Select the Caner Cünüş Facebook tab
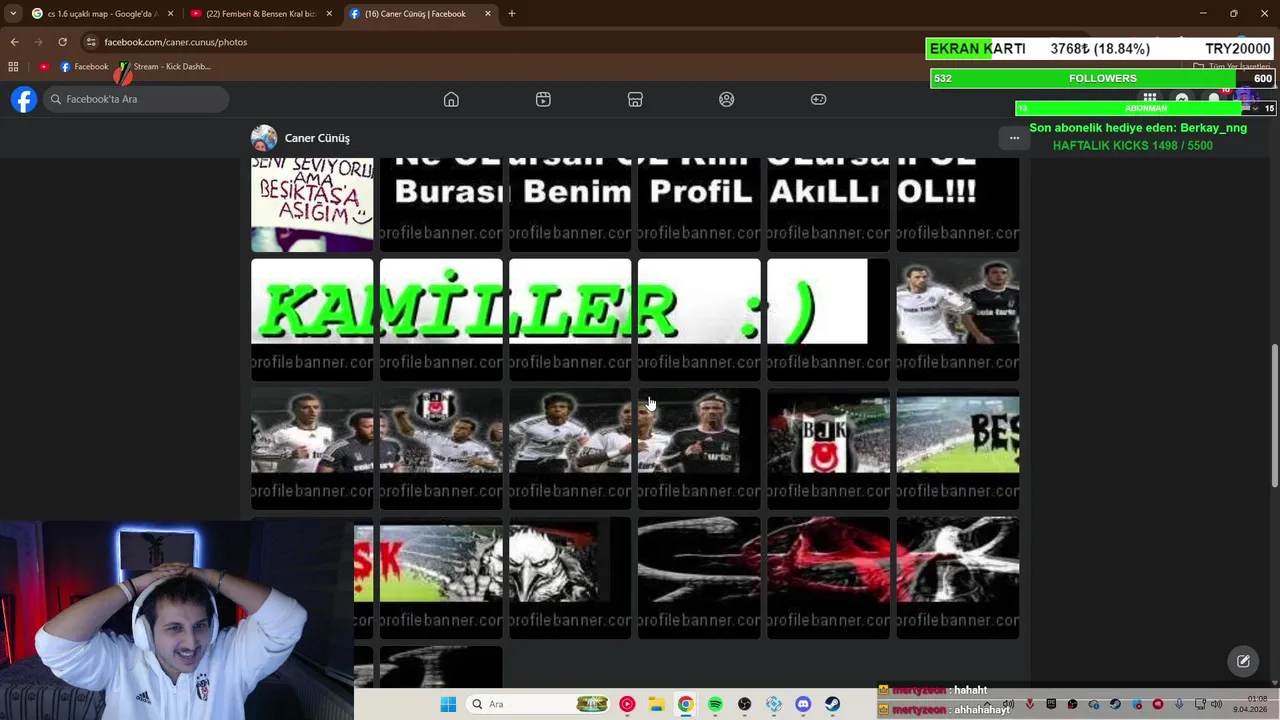 tap(420, 14)
